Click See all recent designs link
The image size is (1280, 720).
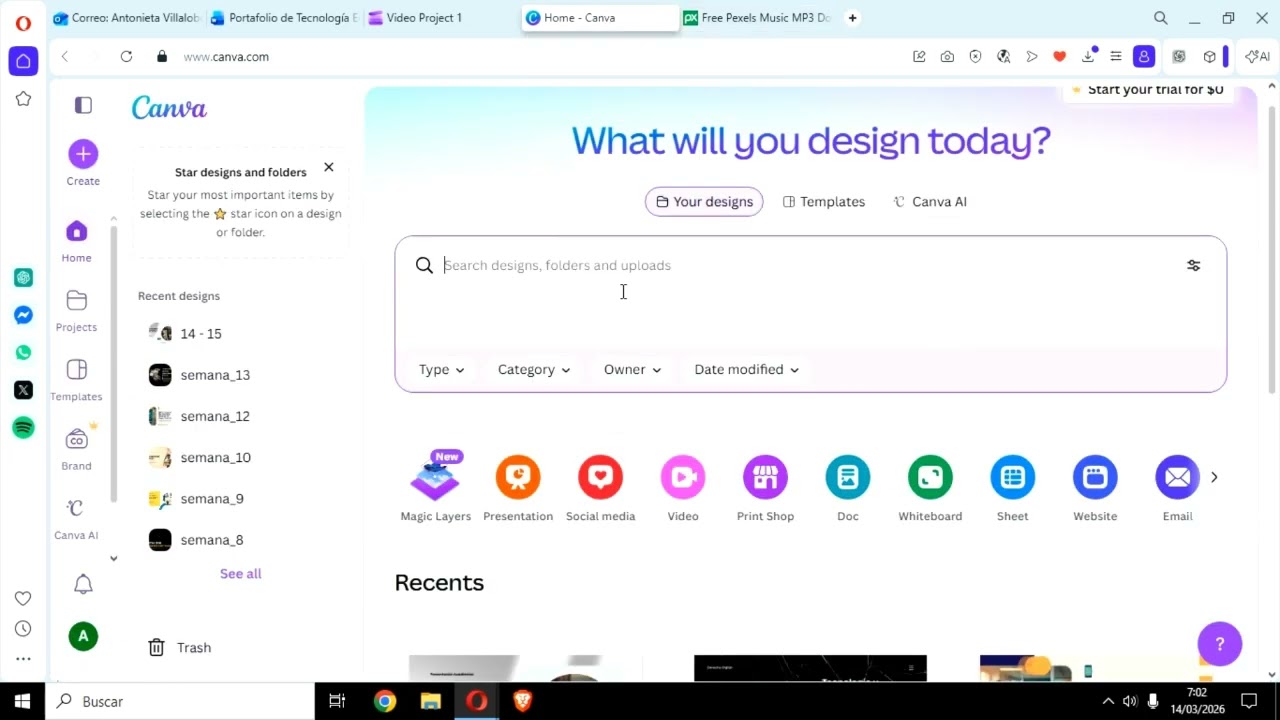point(240,574)
